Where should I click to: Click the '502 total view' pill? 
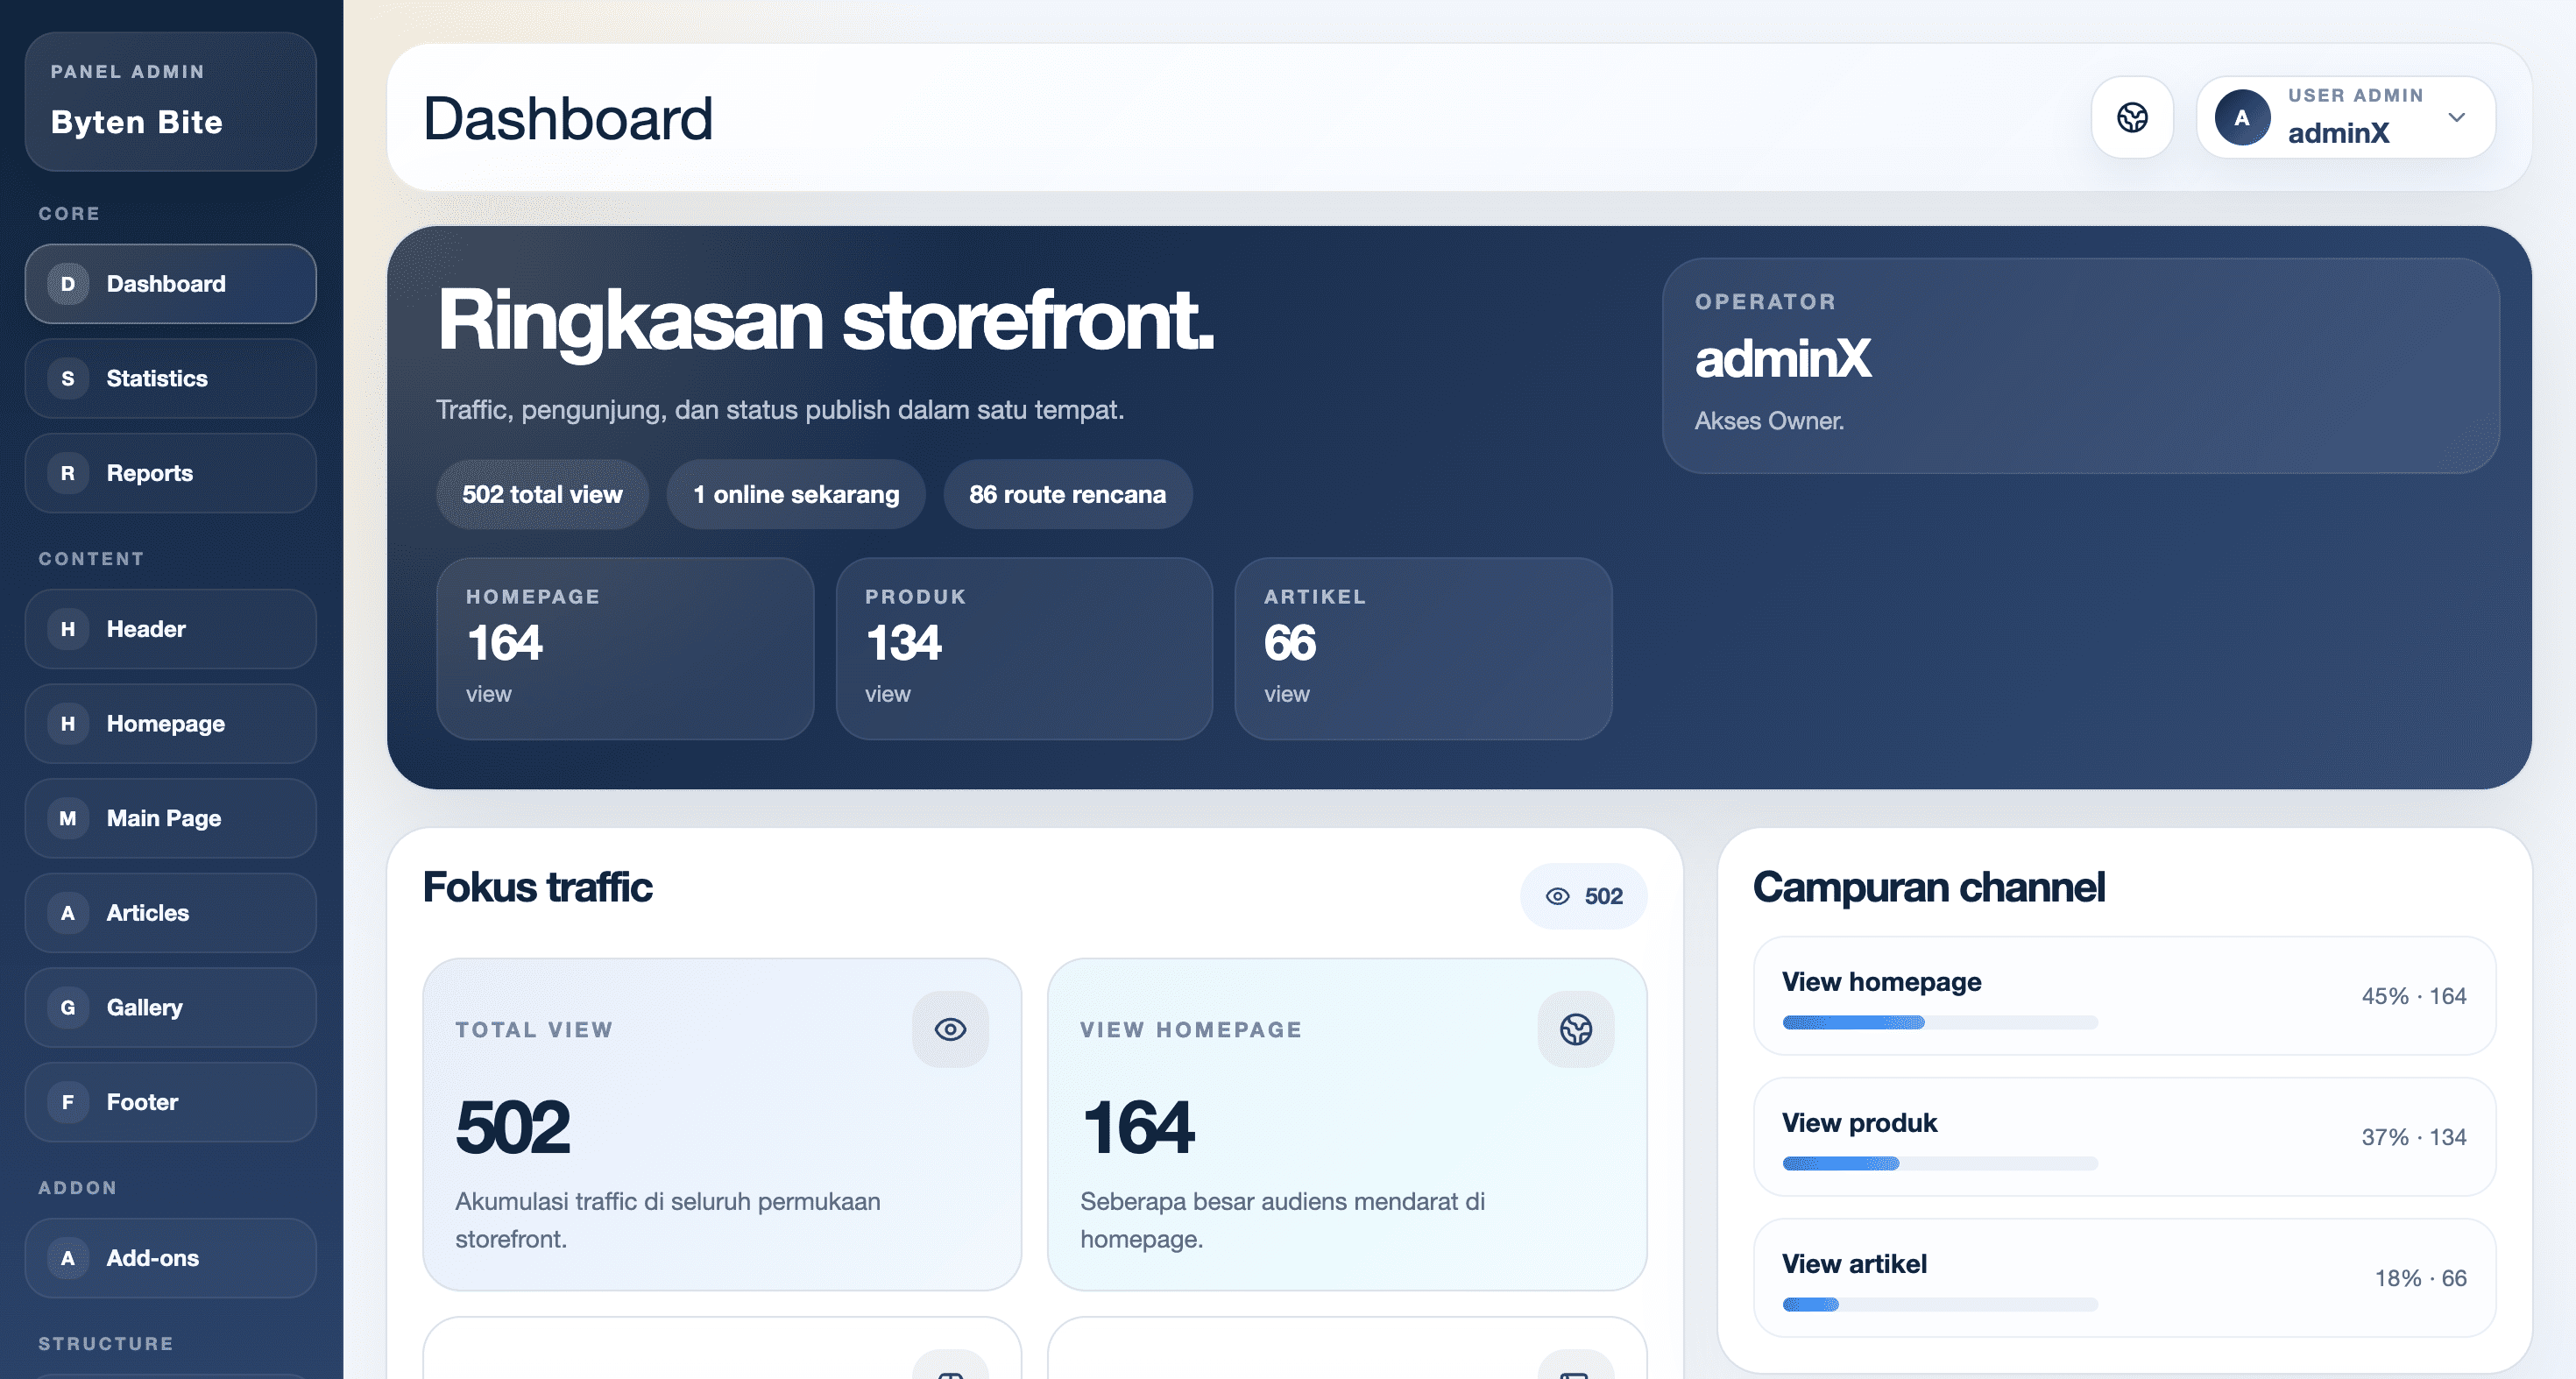click(x=542, y=494)
